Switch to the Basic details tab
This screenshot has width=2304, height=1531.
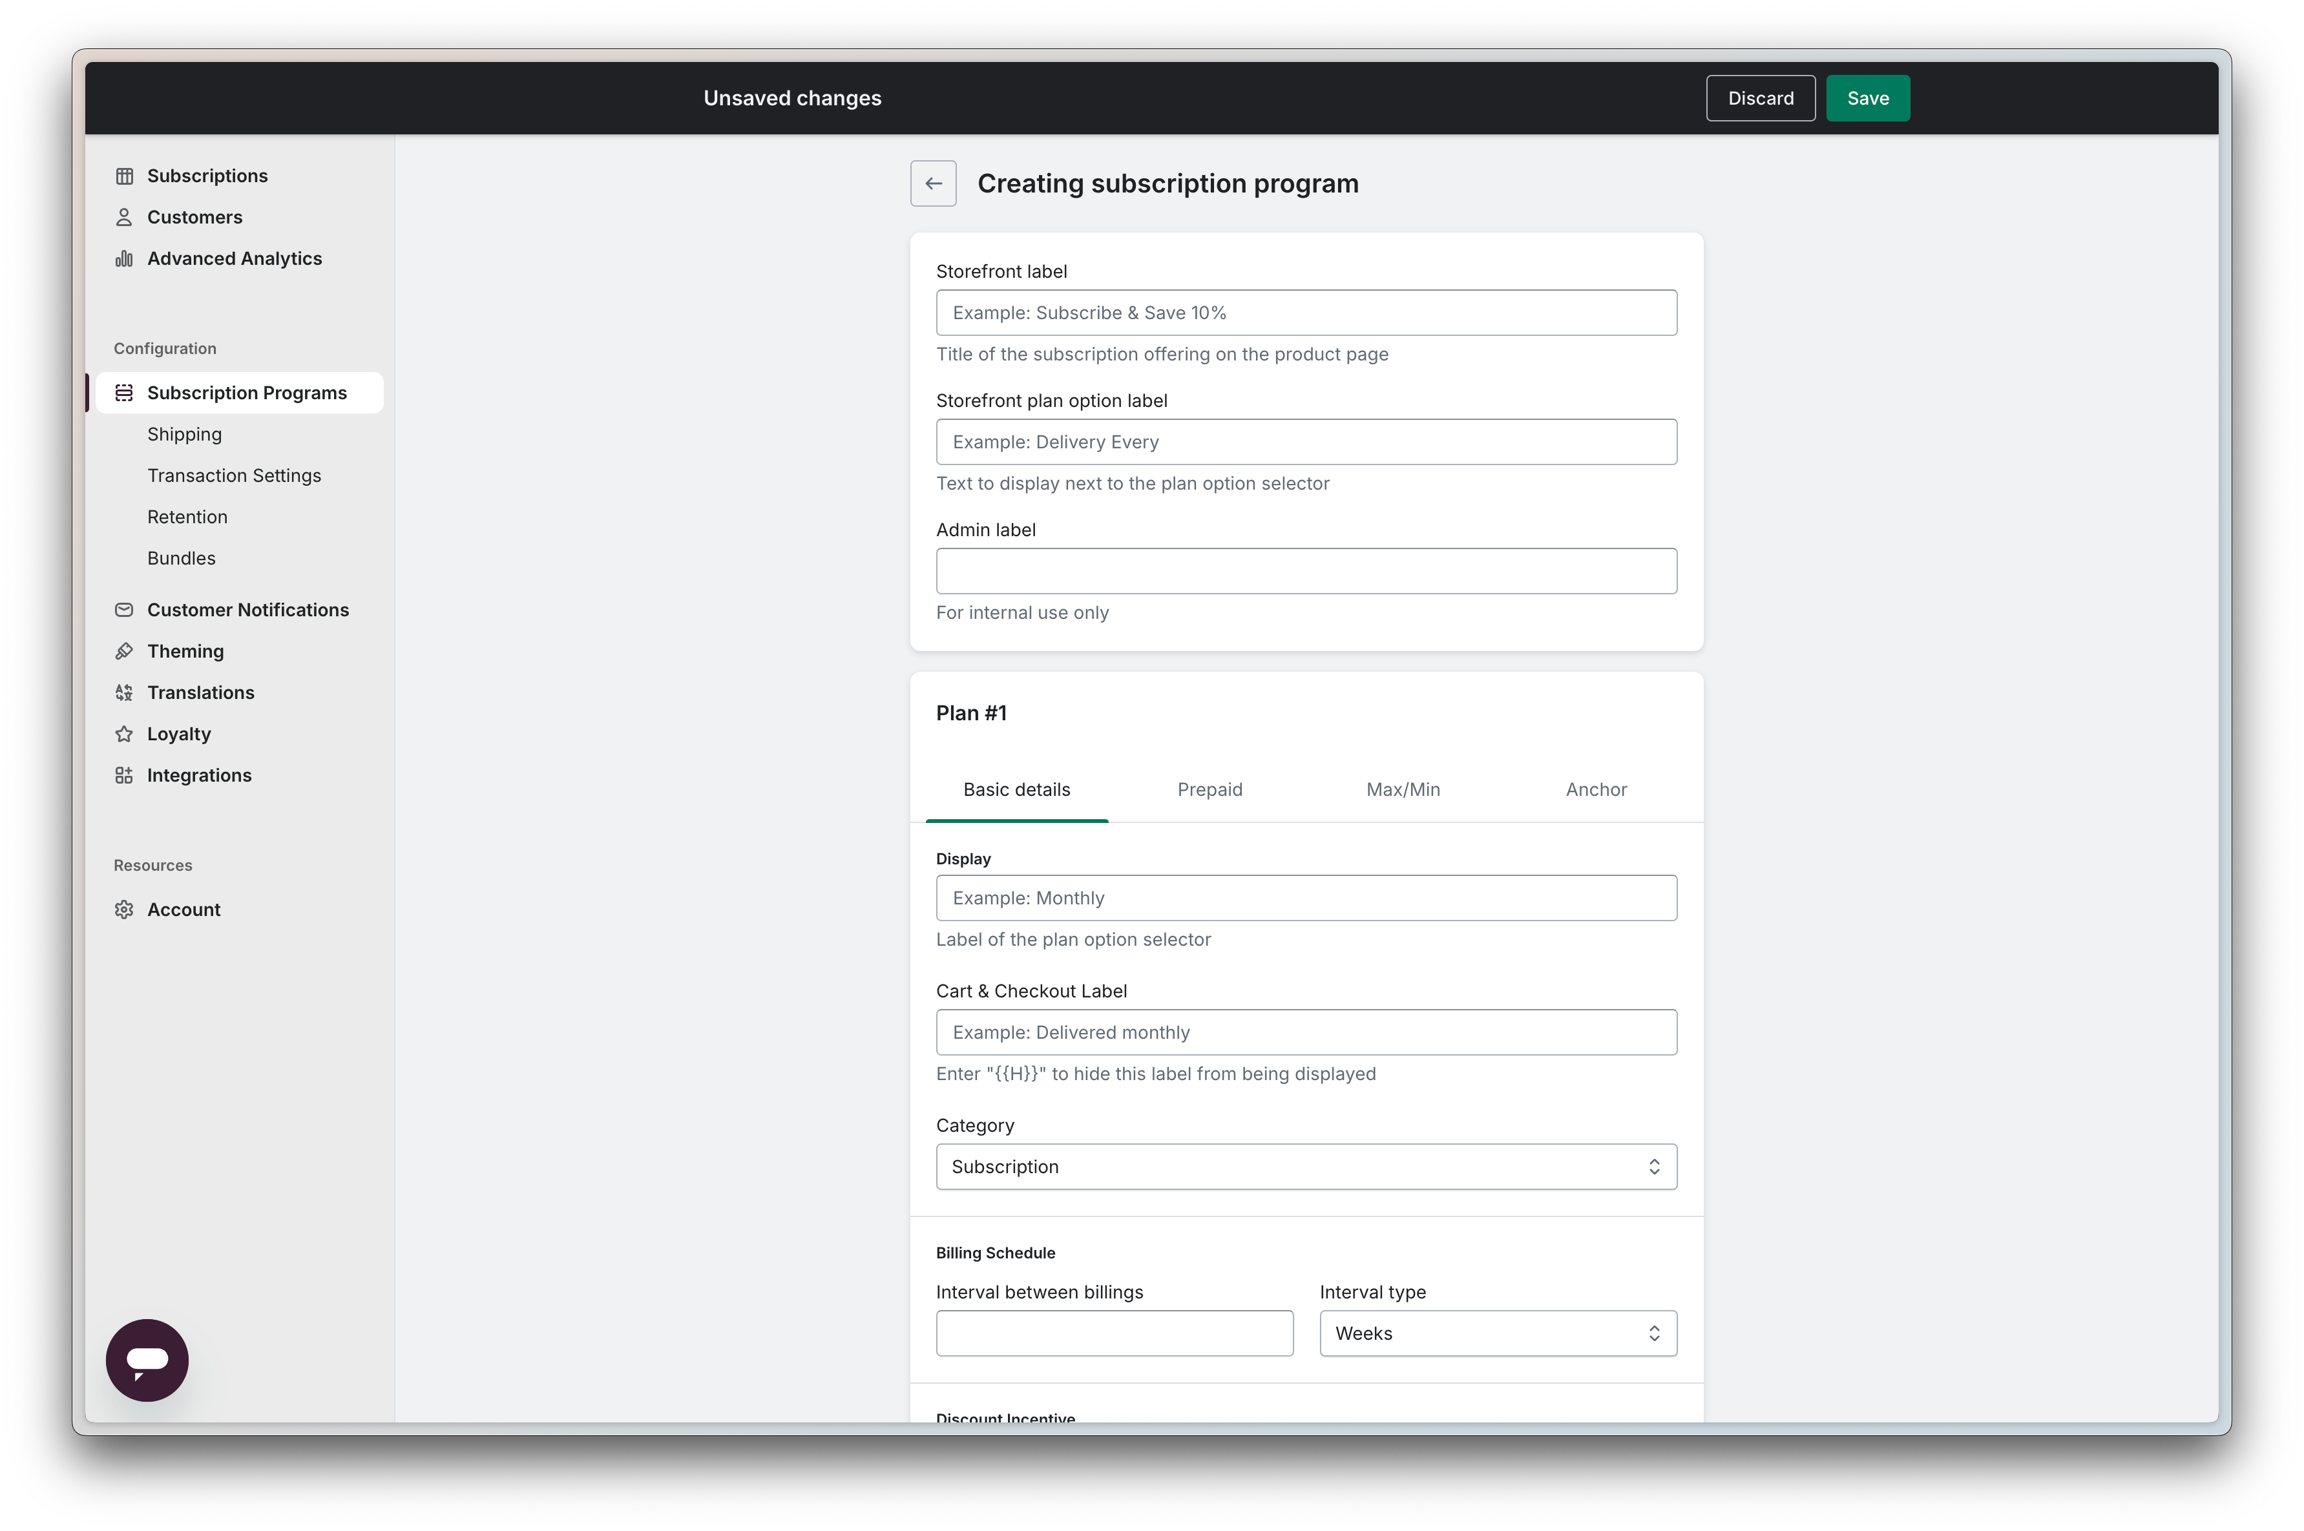[1016, 790]
